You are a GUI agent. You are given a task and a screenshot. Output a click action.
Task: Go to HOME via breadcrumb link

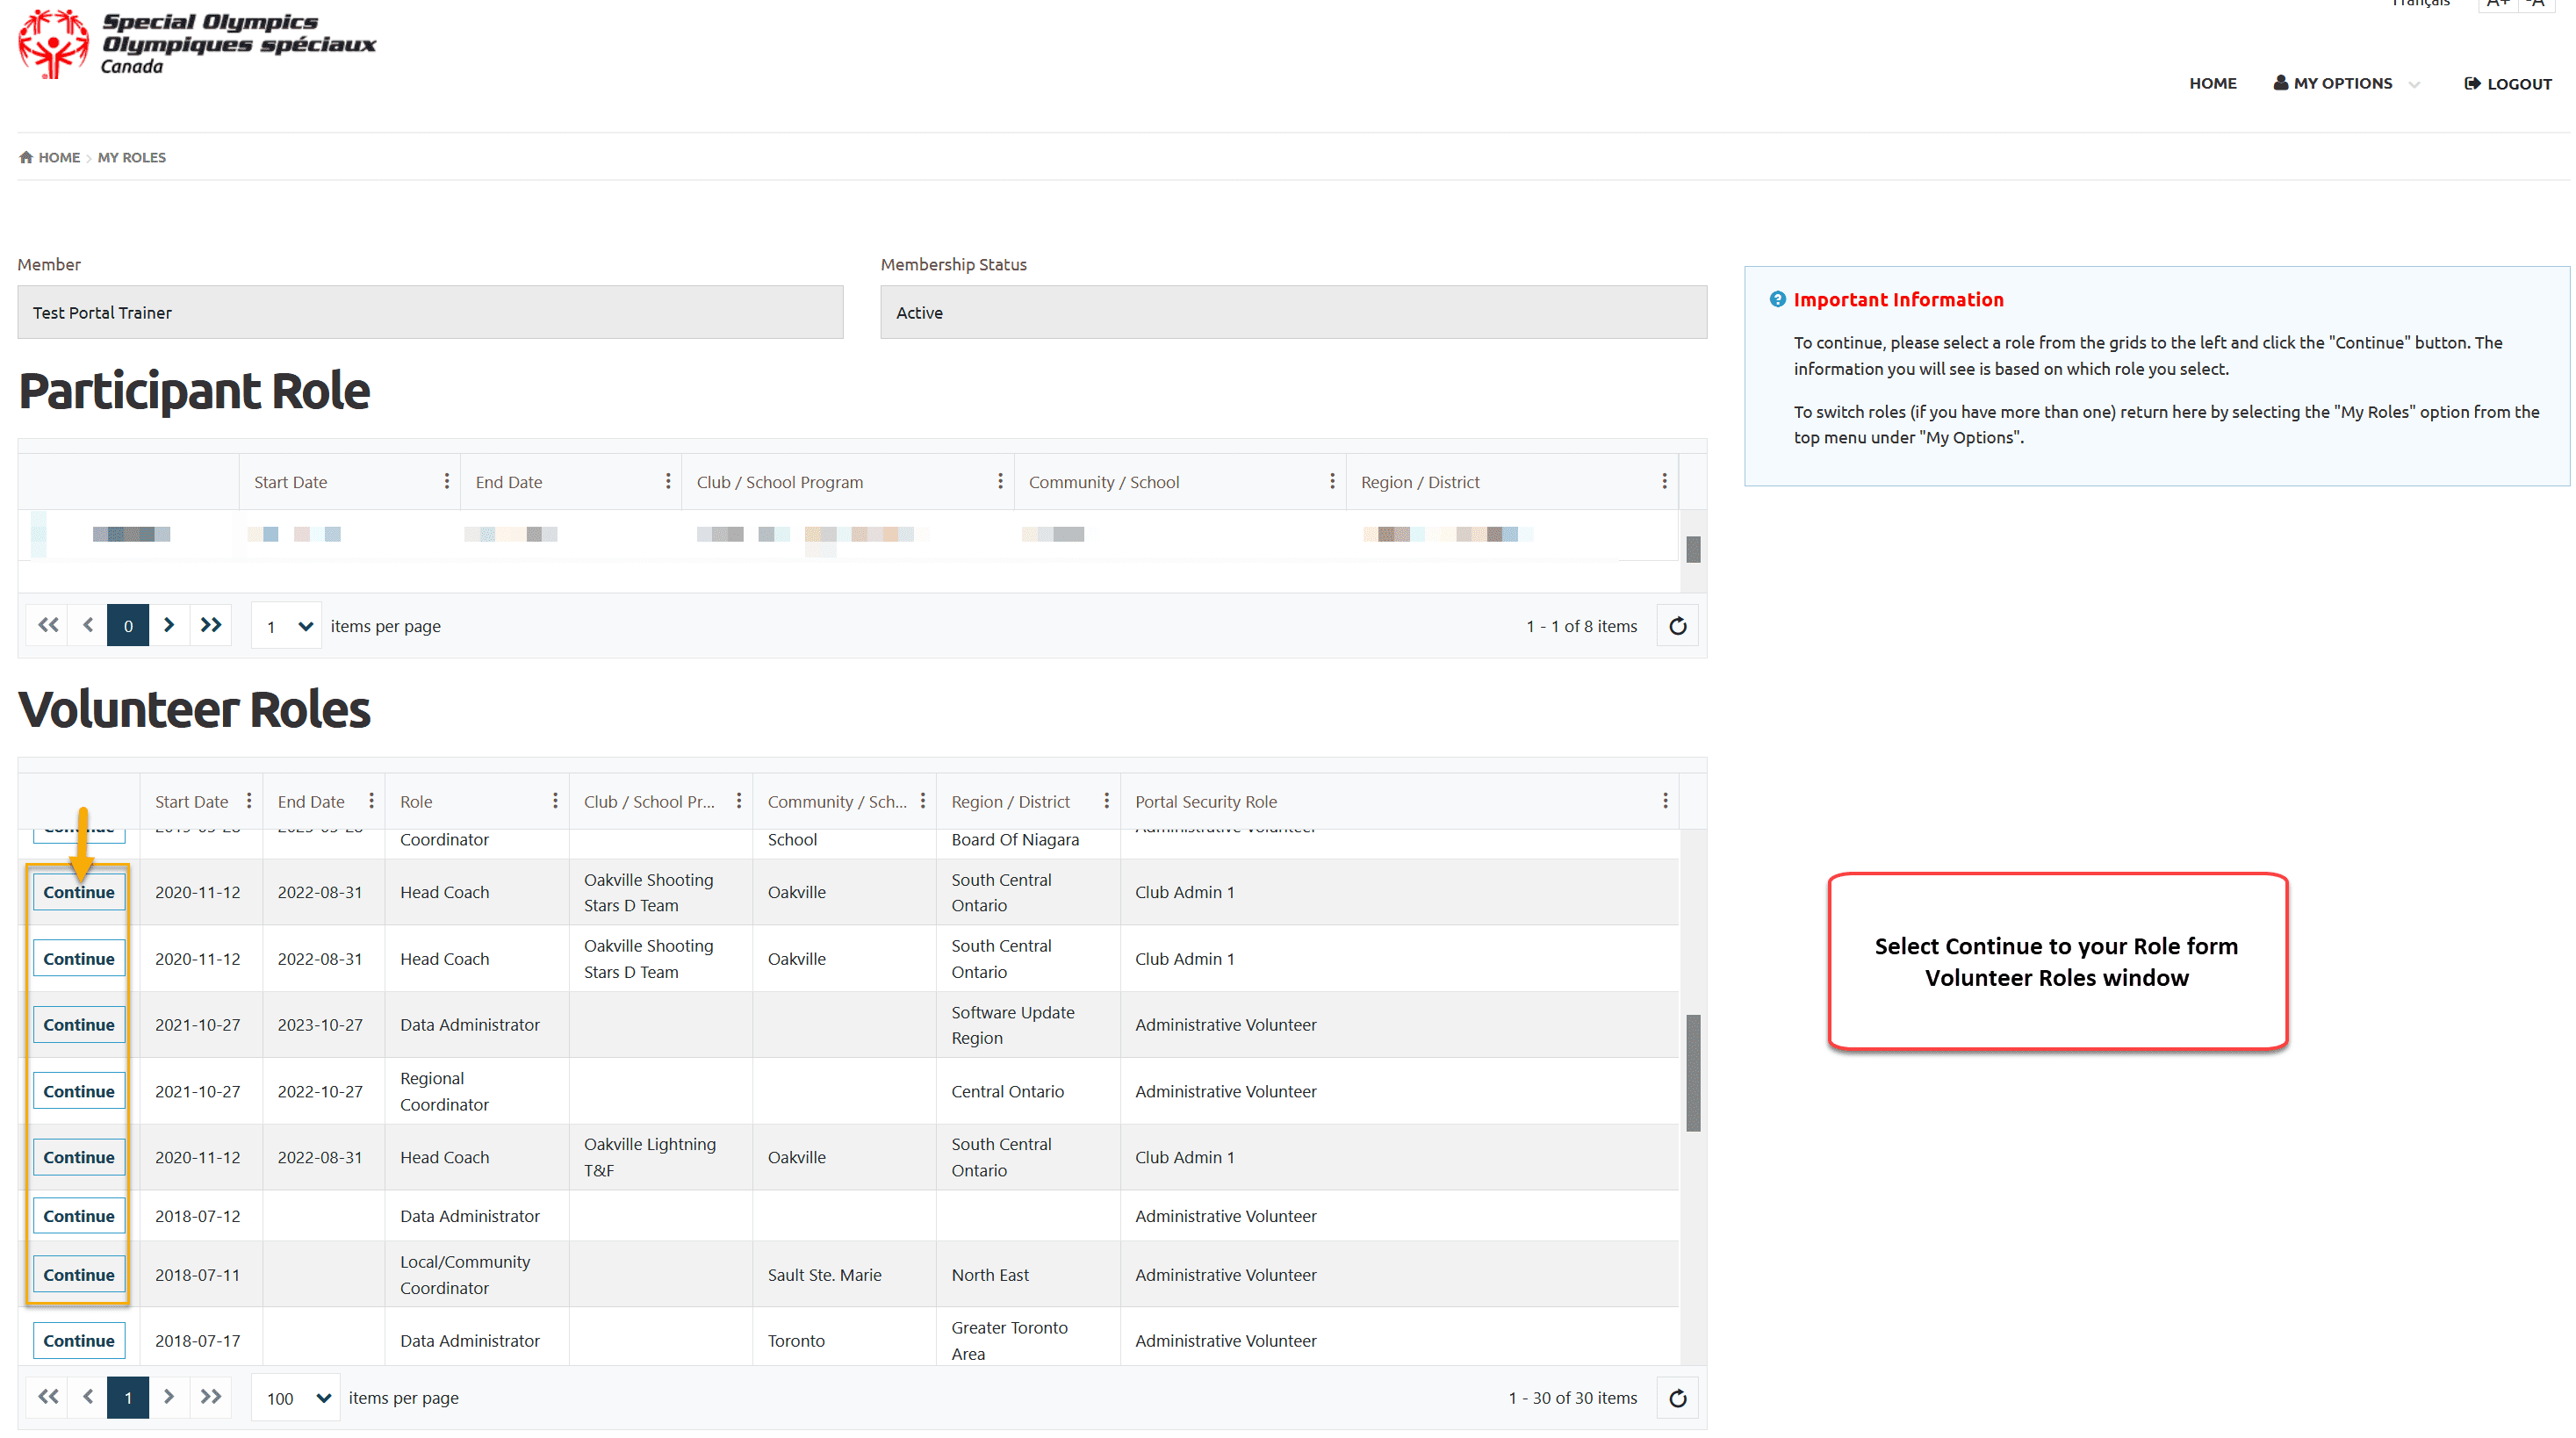(x=59, y=157)
